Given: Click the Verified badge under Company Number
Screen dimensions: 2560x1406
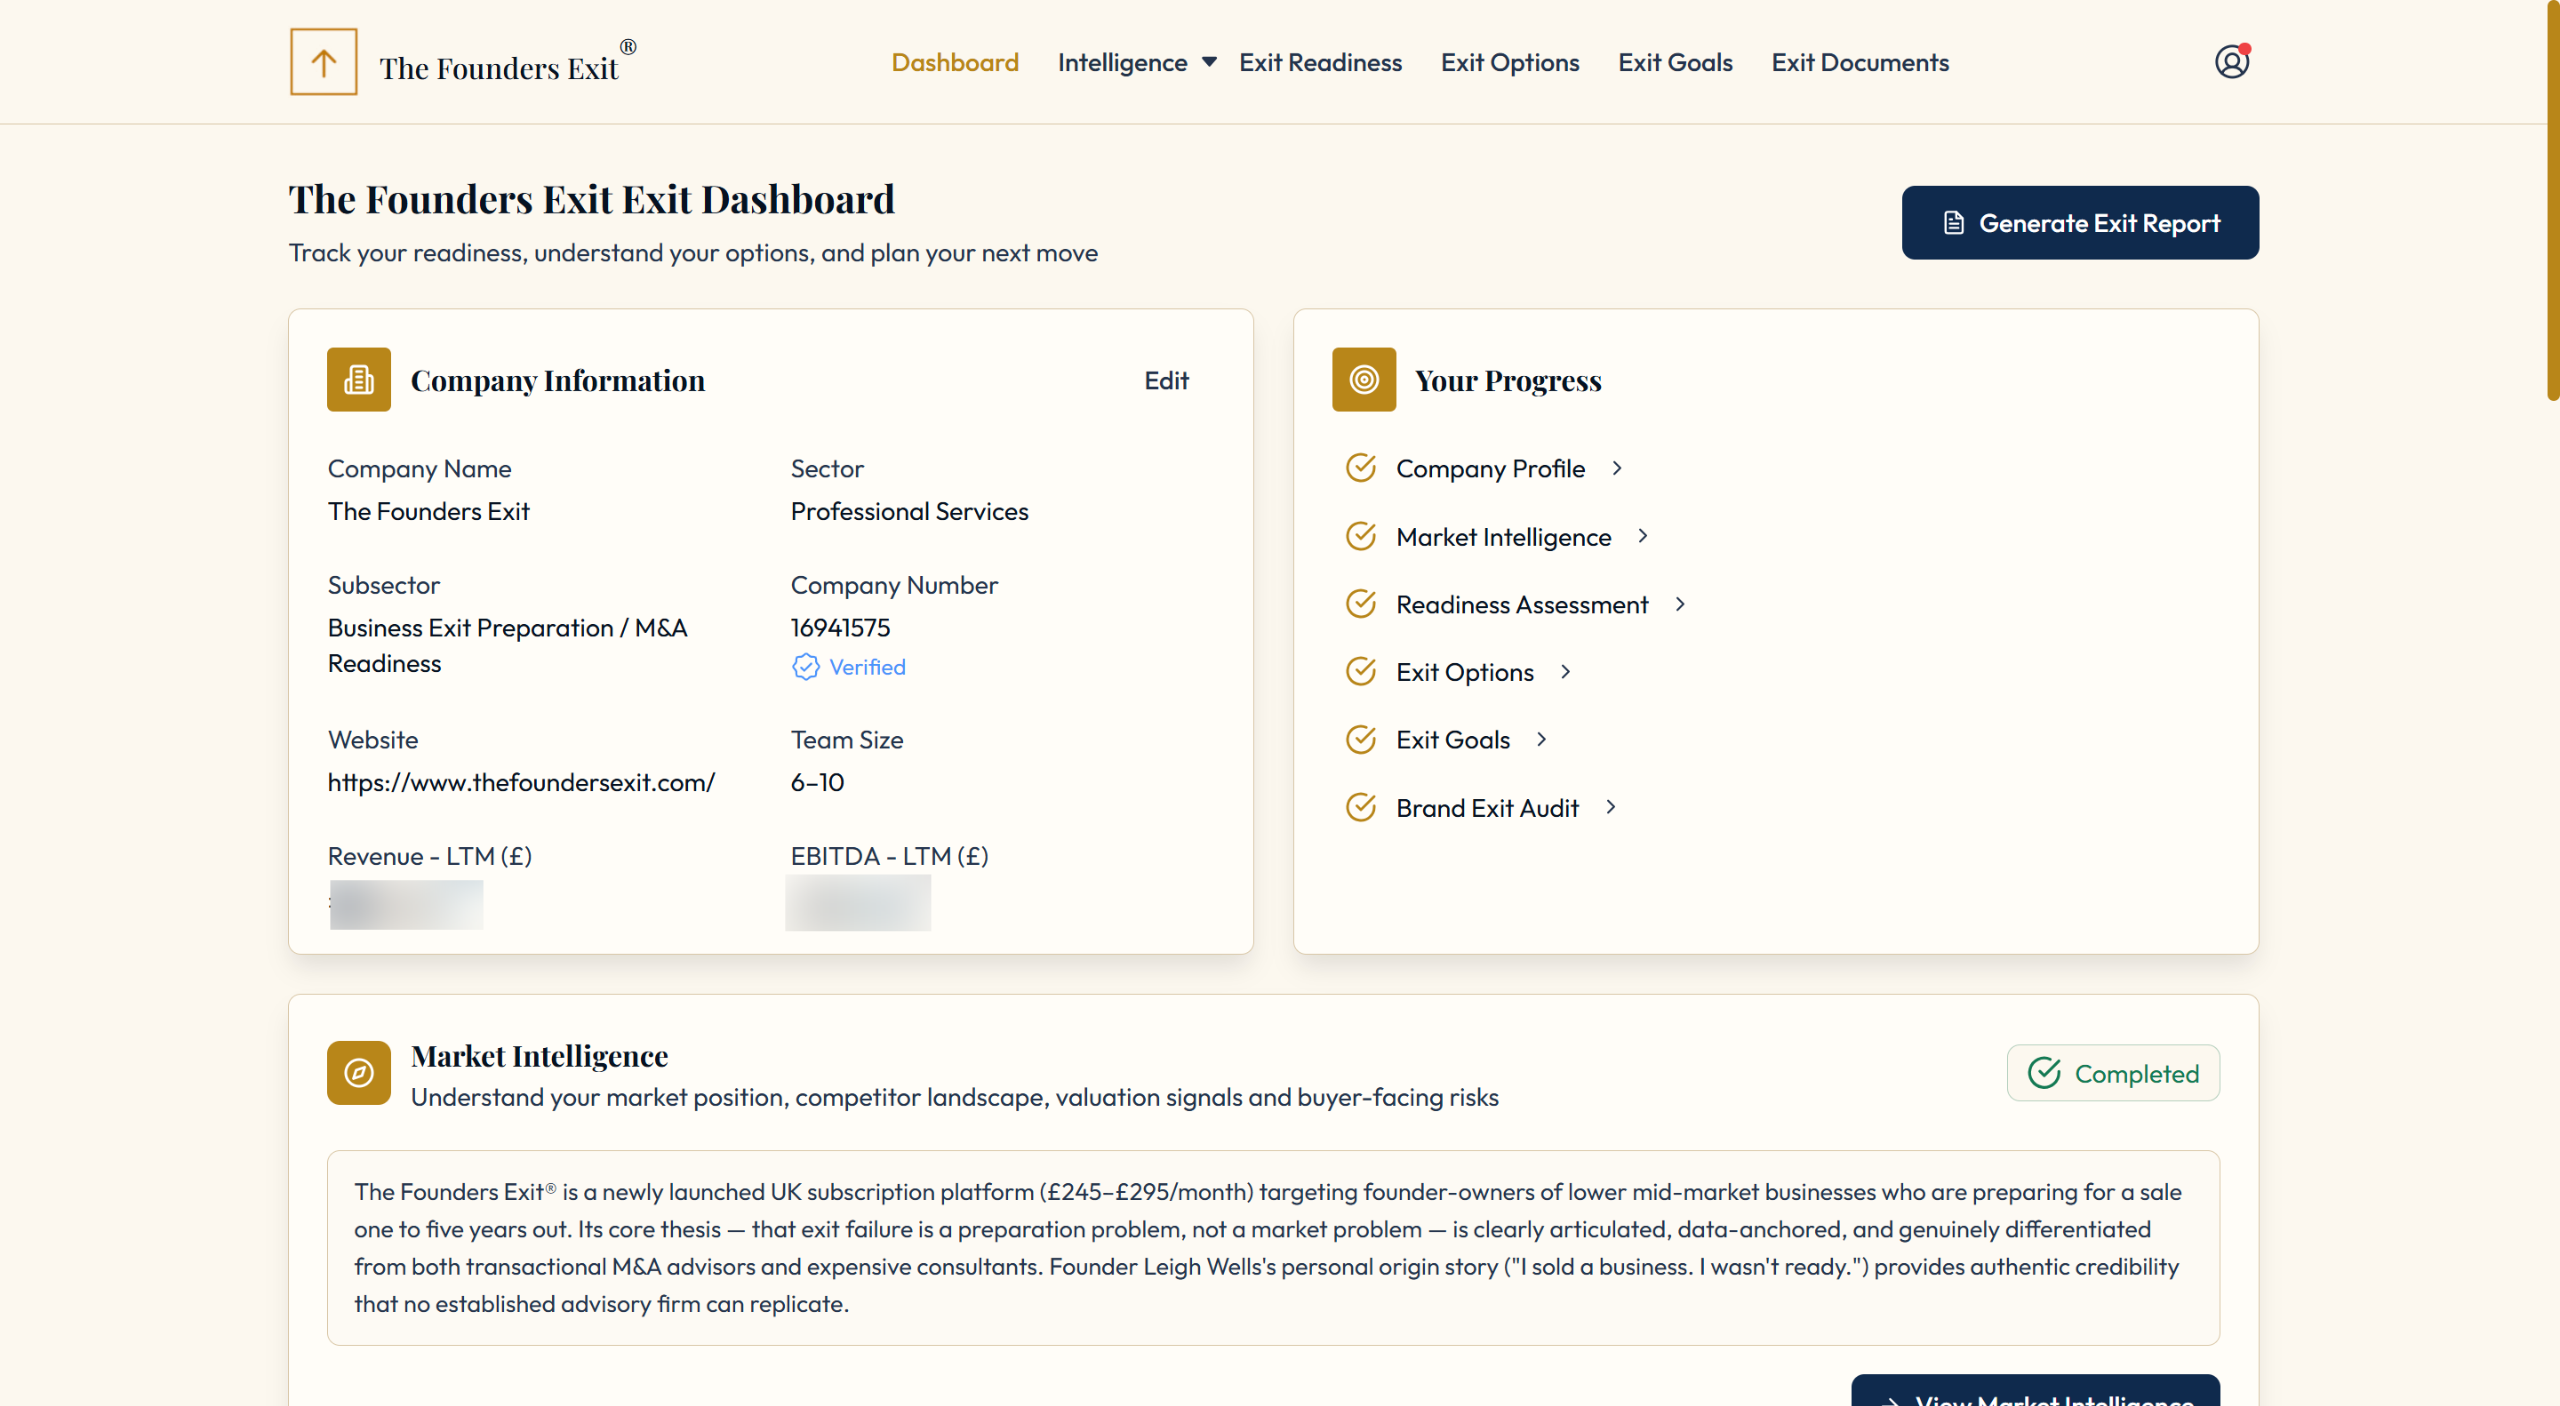Looking at the screenshot, I should click(848, 667).
